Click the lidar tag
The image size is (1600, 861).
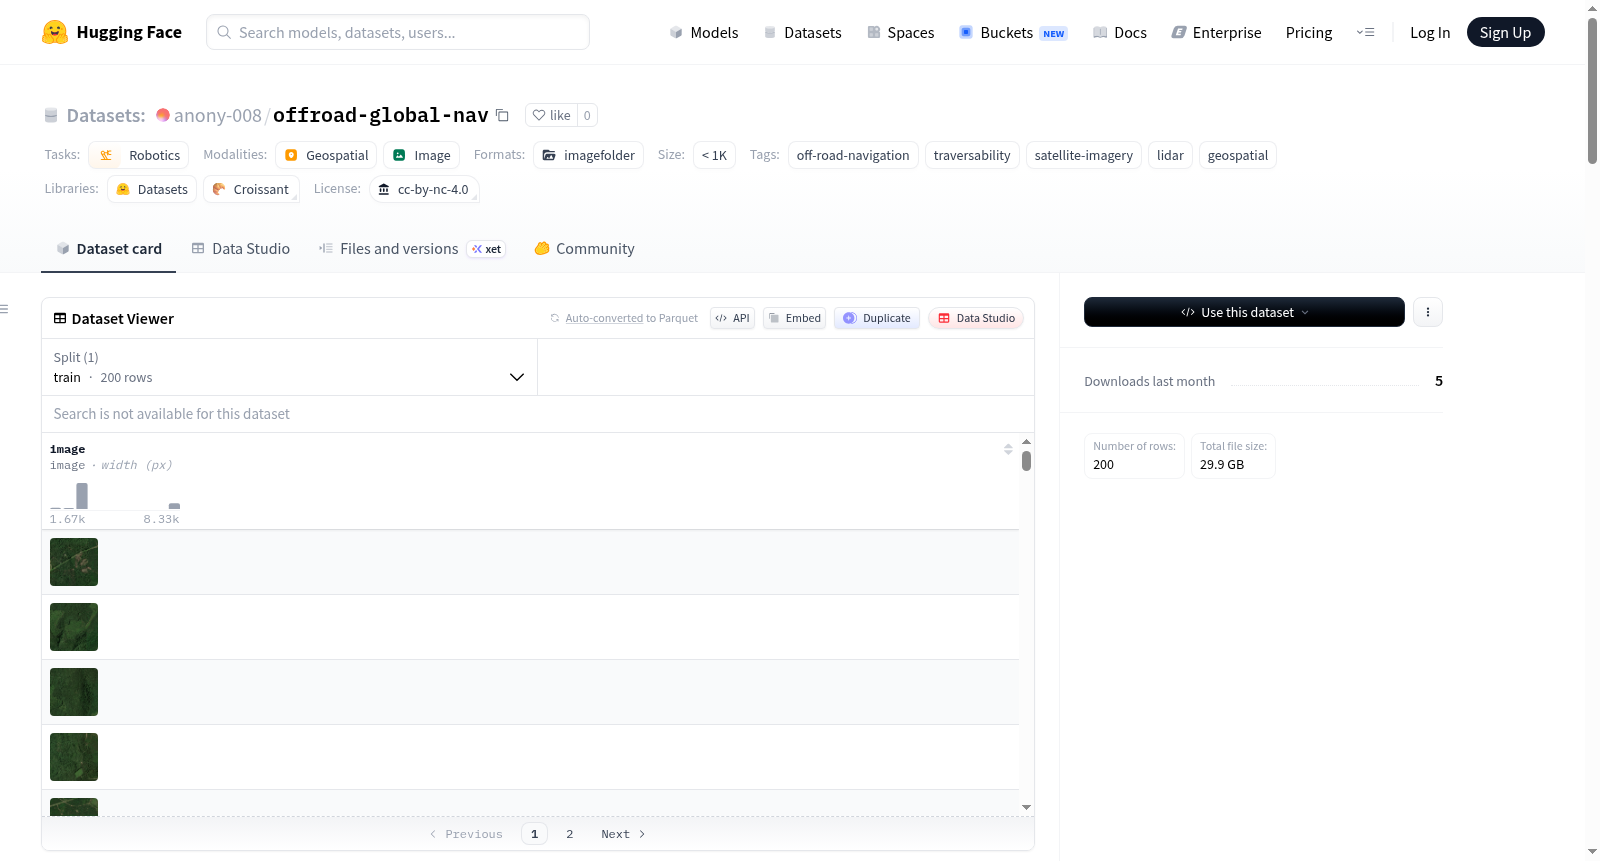pos(1170,155)
